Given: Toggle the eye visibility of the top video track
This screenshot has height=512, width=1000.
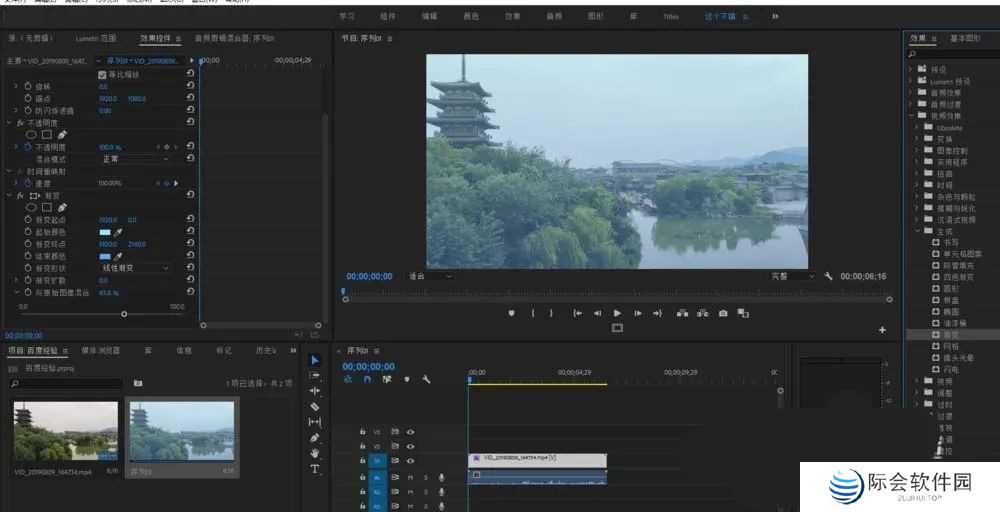Looking at the screenshot, I should click(410, 432).
